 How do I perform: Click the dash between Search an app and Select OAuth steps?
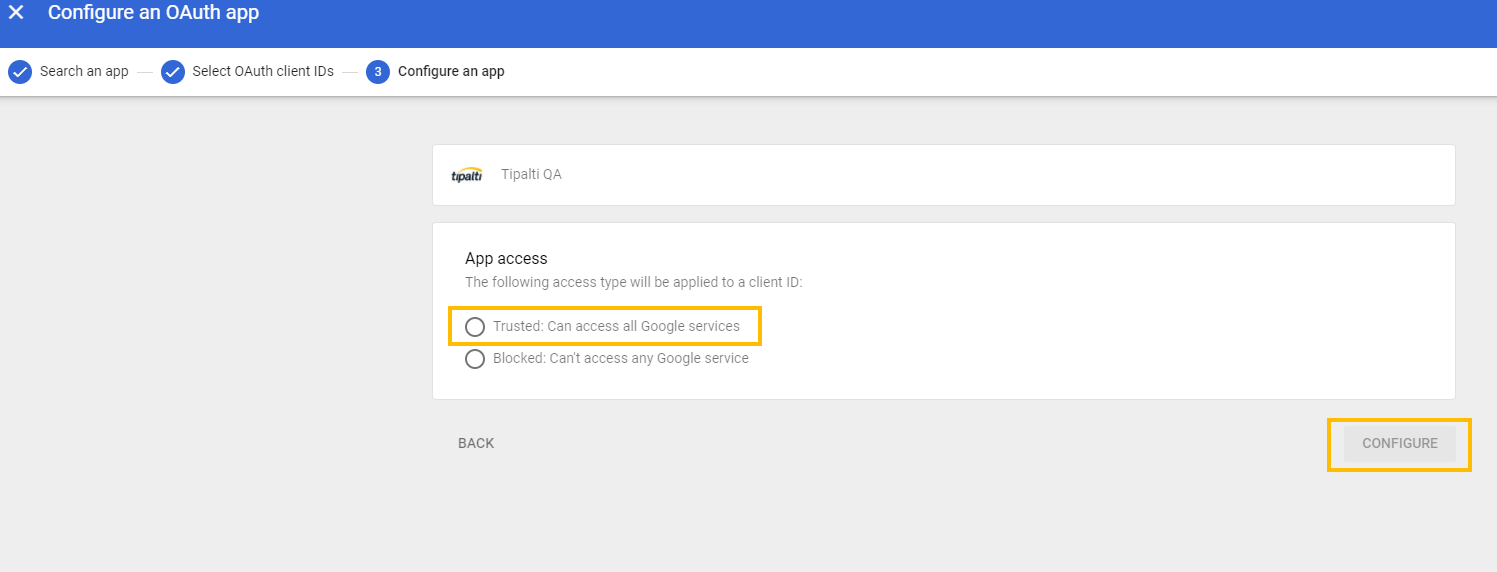[x=145, y=72]
